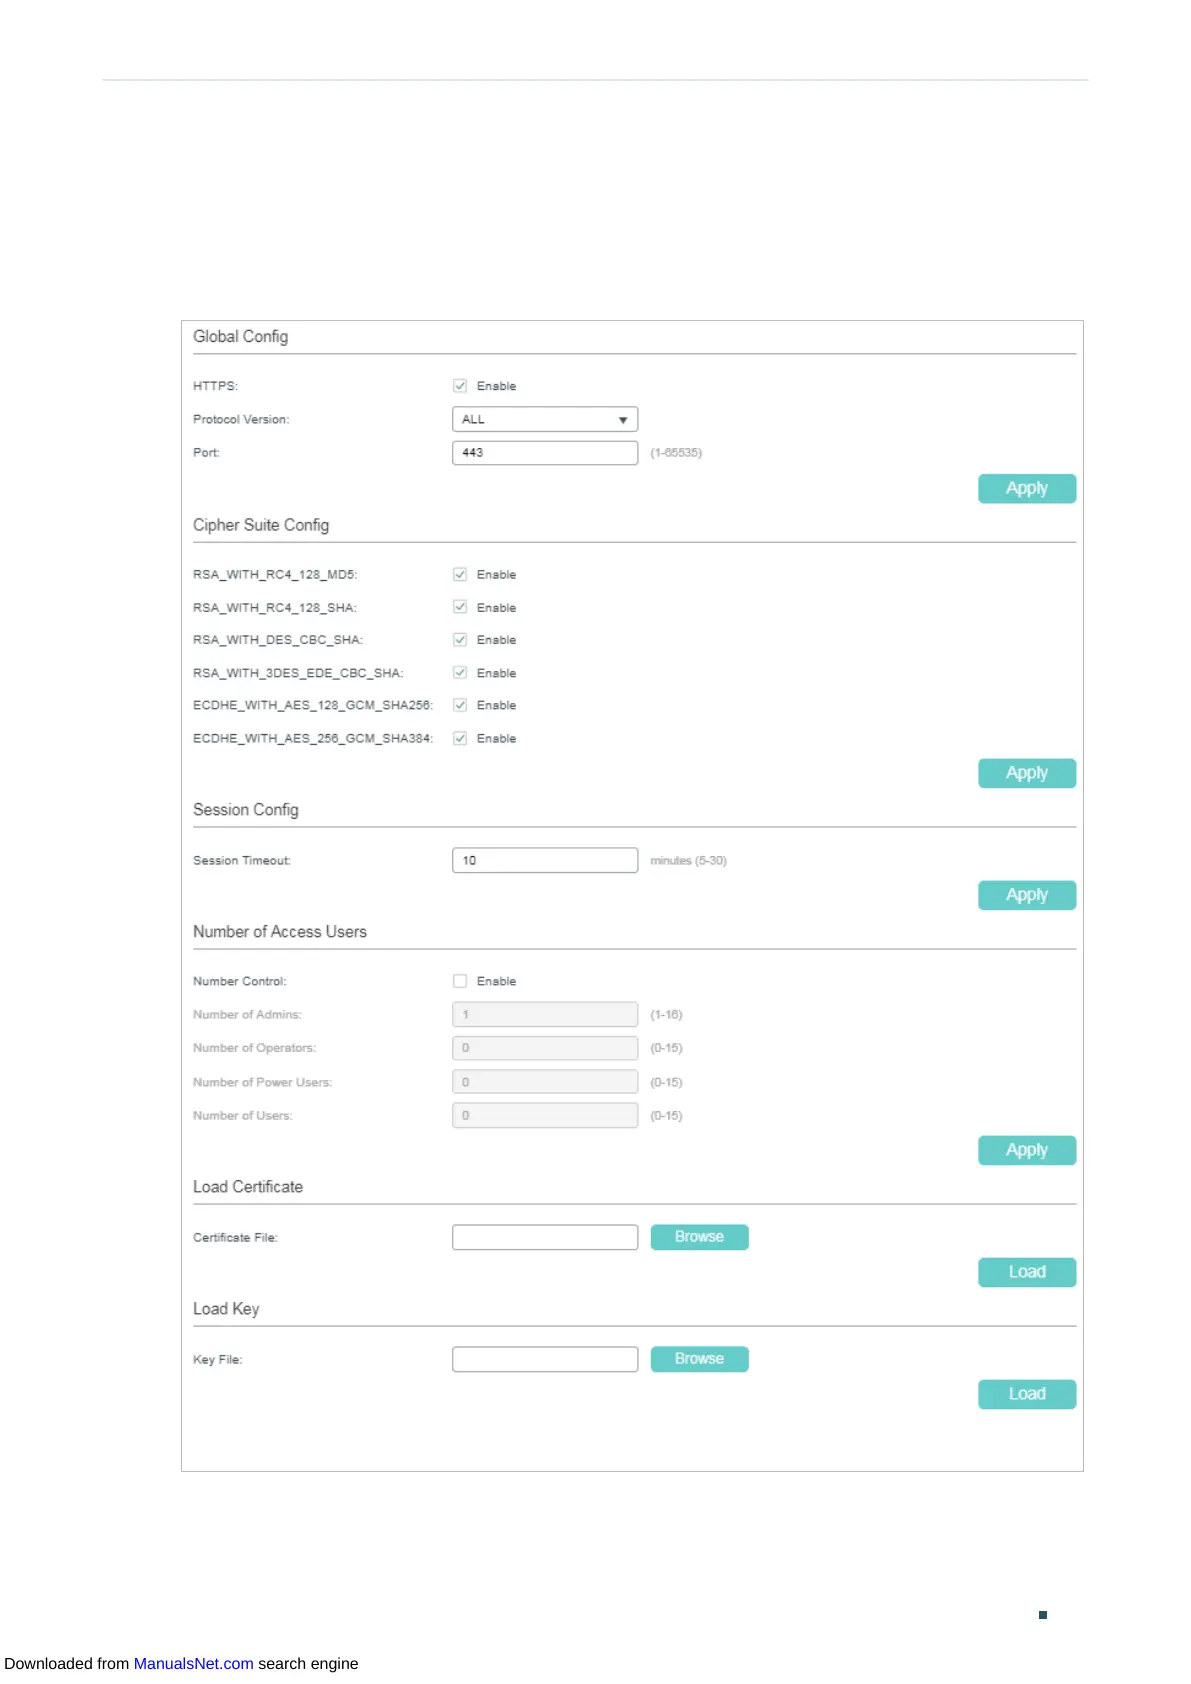Apply the Global Config settings
Screen dimensions: 1191x1684
1026,489
